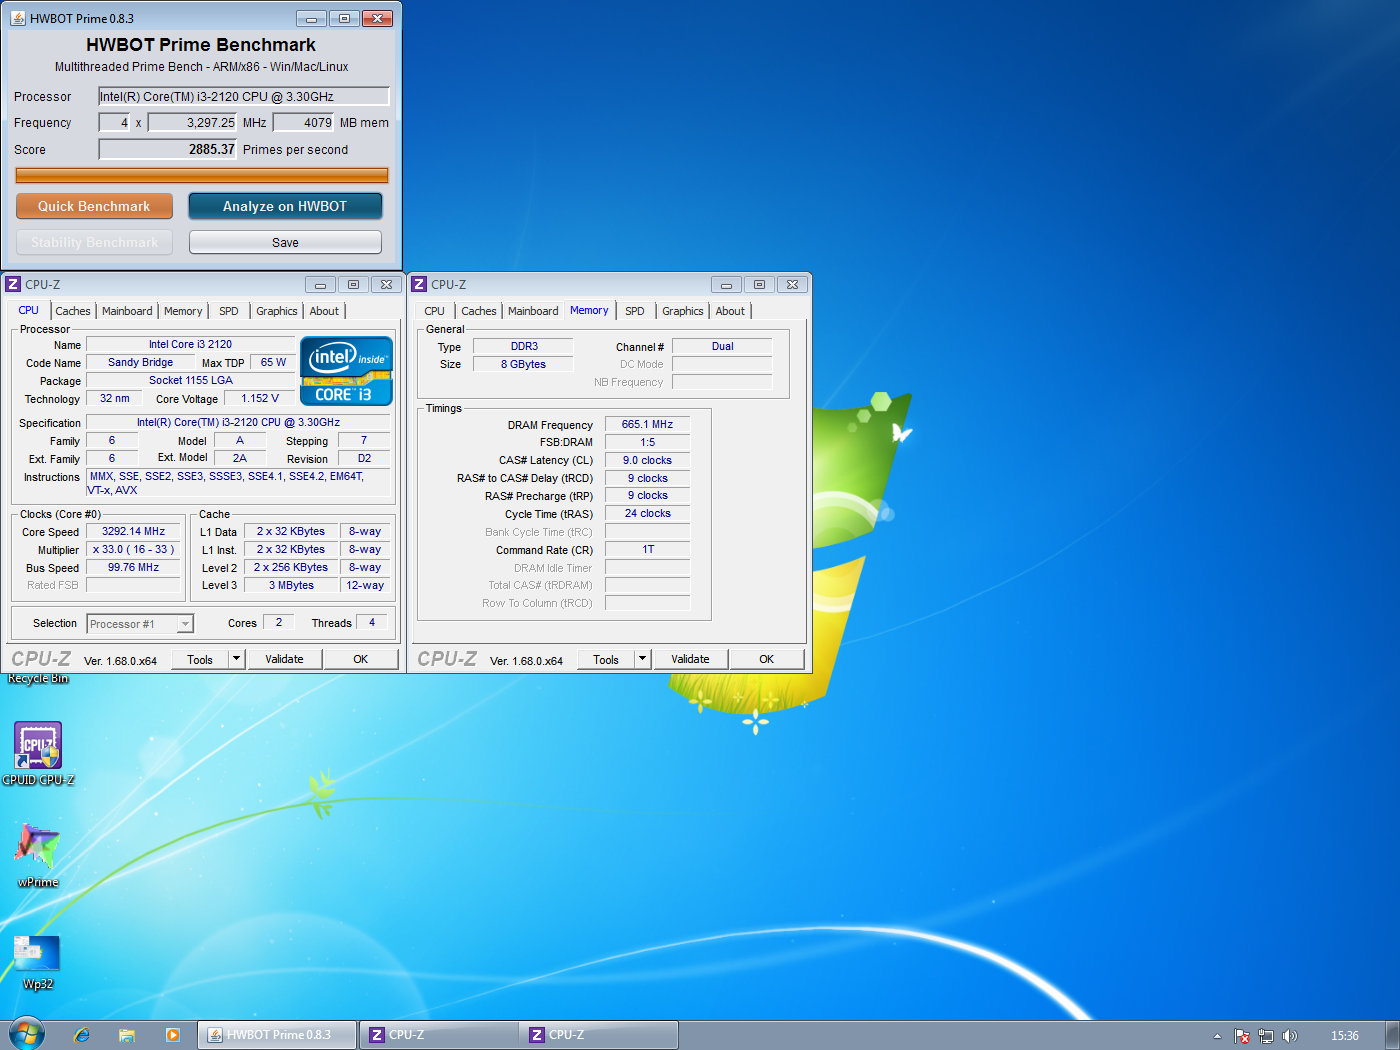Open Mainboard tab in right CPU-Z window
This screenshot has height=1050, width=1400.
coord(533,311)
